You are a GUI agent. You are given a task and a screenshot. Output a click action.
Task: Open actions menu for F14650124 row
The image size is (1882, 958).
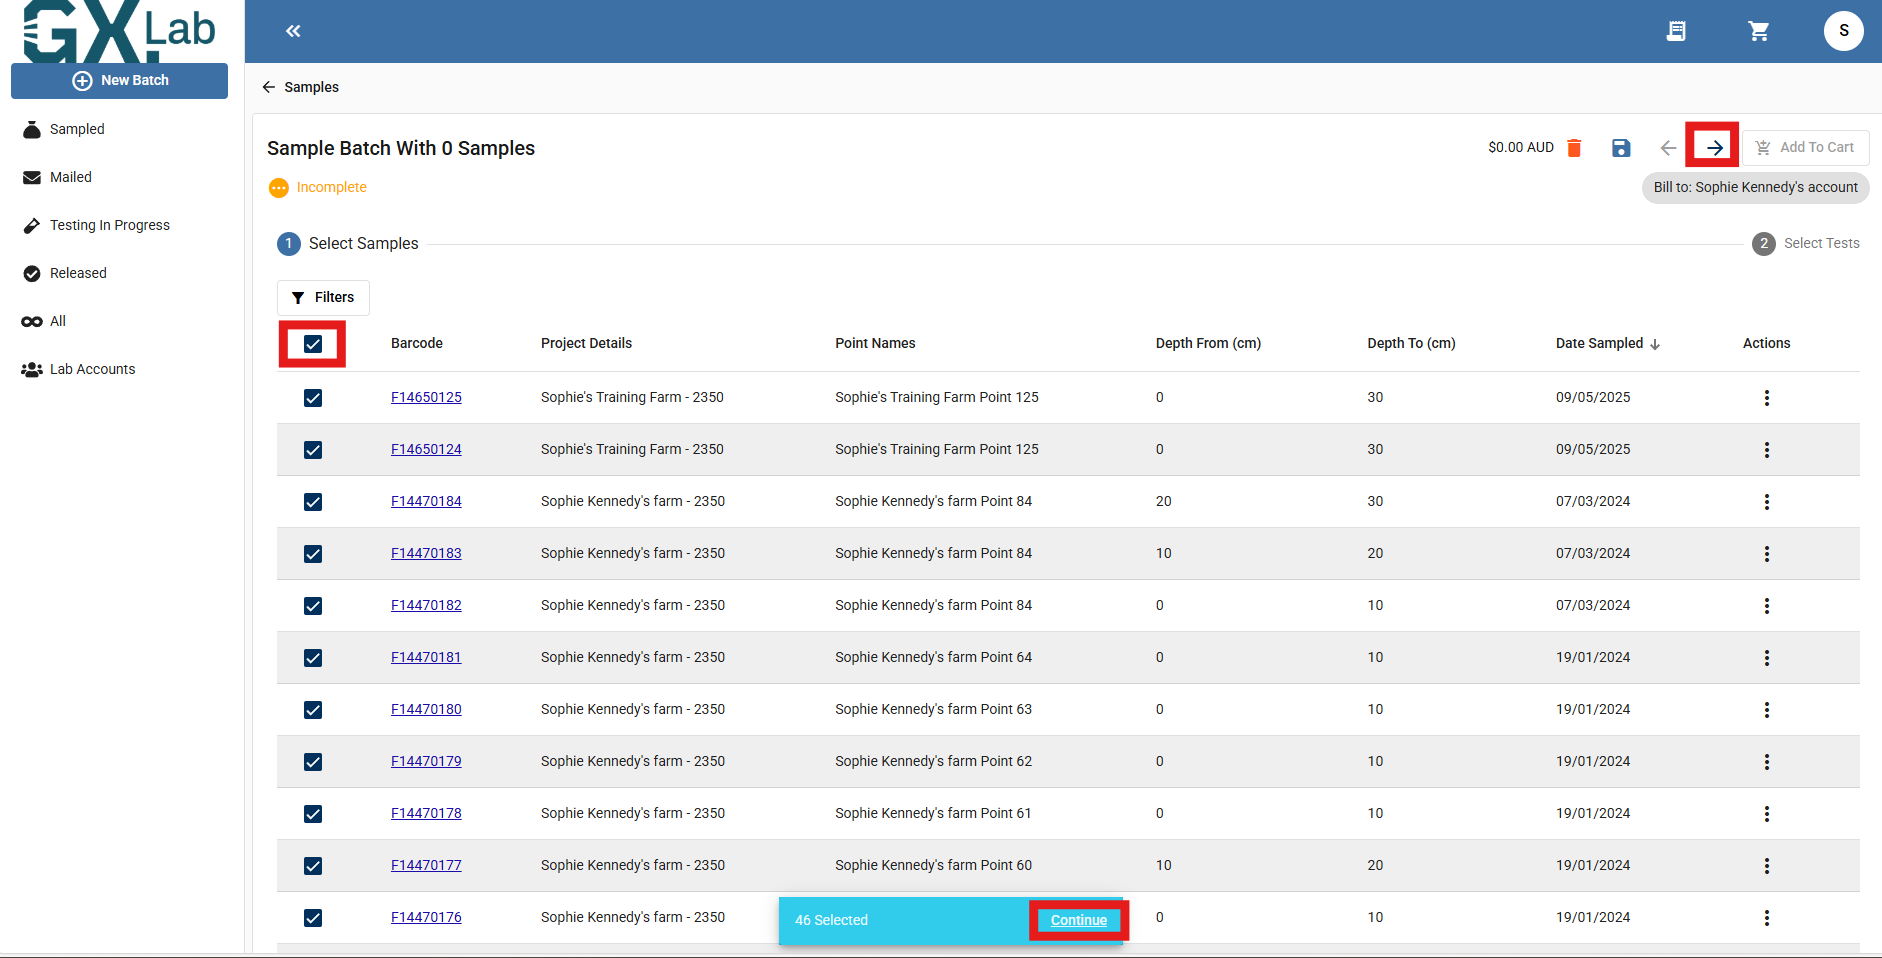(1766, 450)
